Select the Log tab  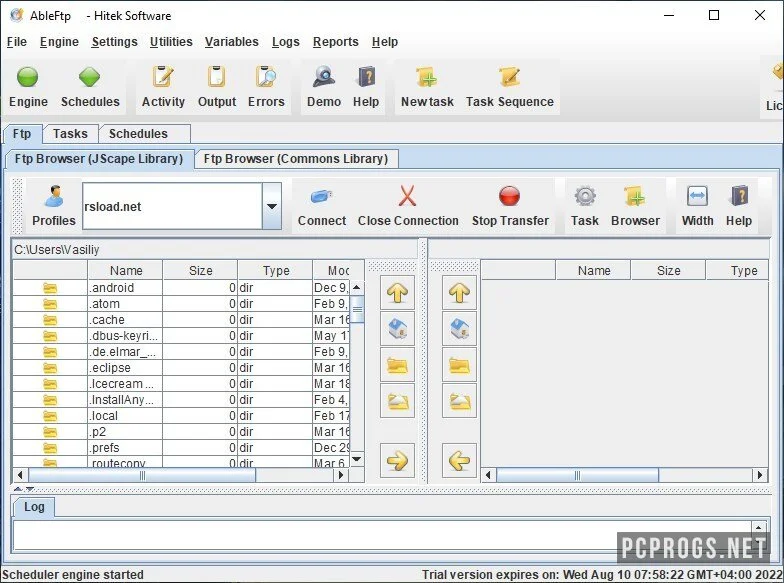(x=34, y=507)
